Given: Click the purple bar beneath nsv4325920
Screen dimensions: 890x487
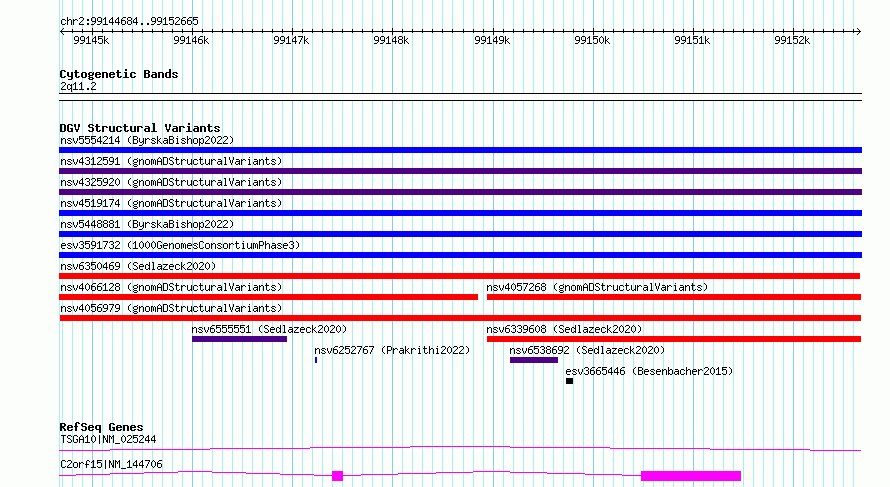Looking at the screenshot, I should pyautogui.click(x=460, y=192).
